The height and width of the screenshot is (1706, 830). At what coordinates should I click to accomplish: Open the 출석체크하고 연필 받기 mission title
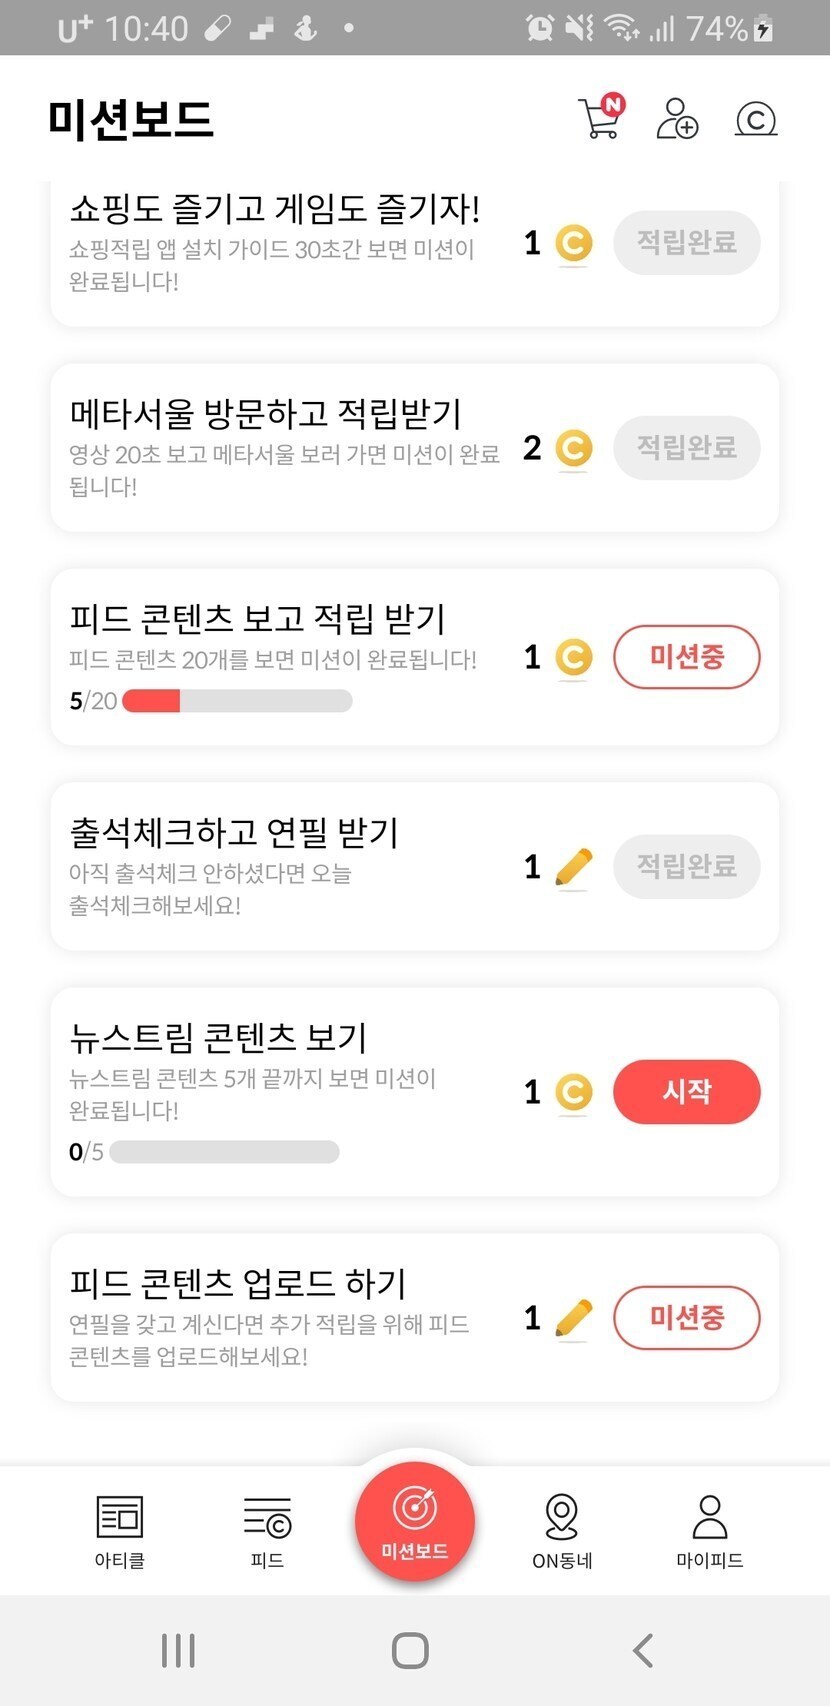(x=234, y=832)
